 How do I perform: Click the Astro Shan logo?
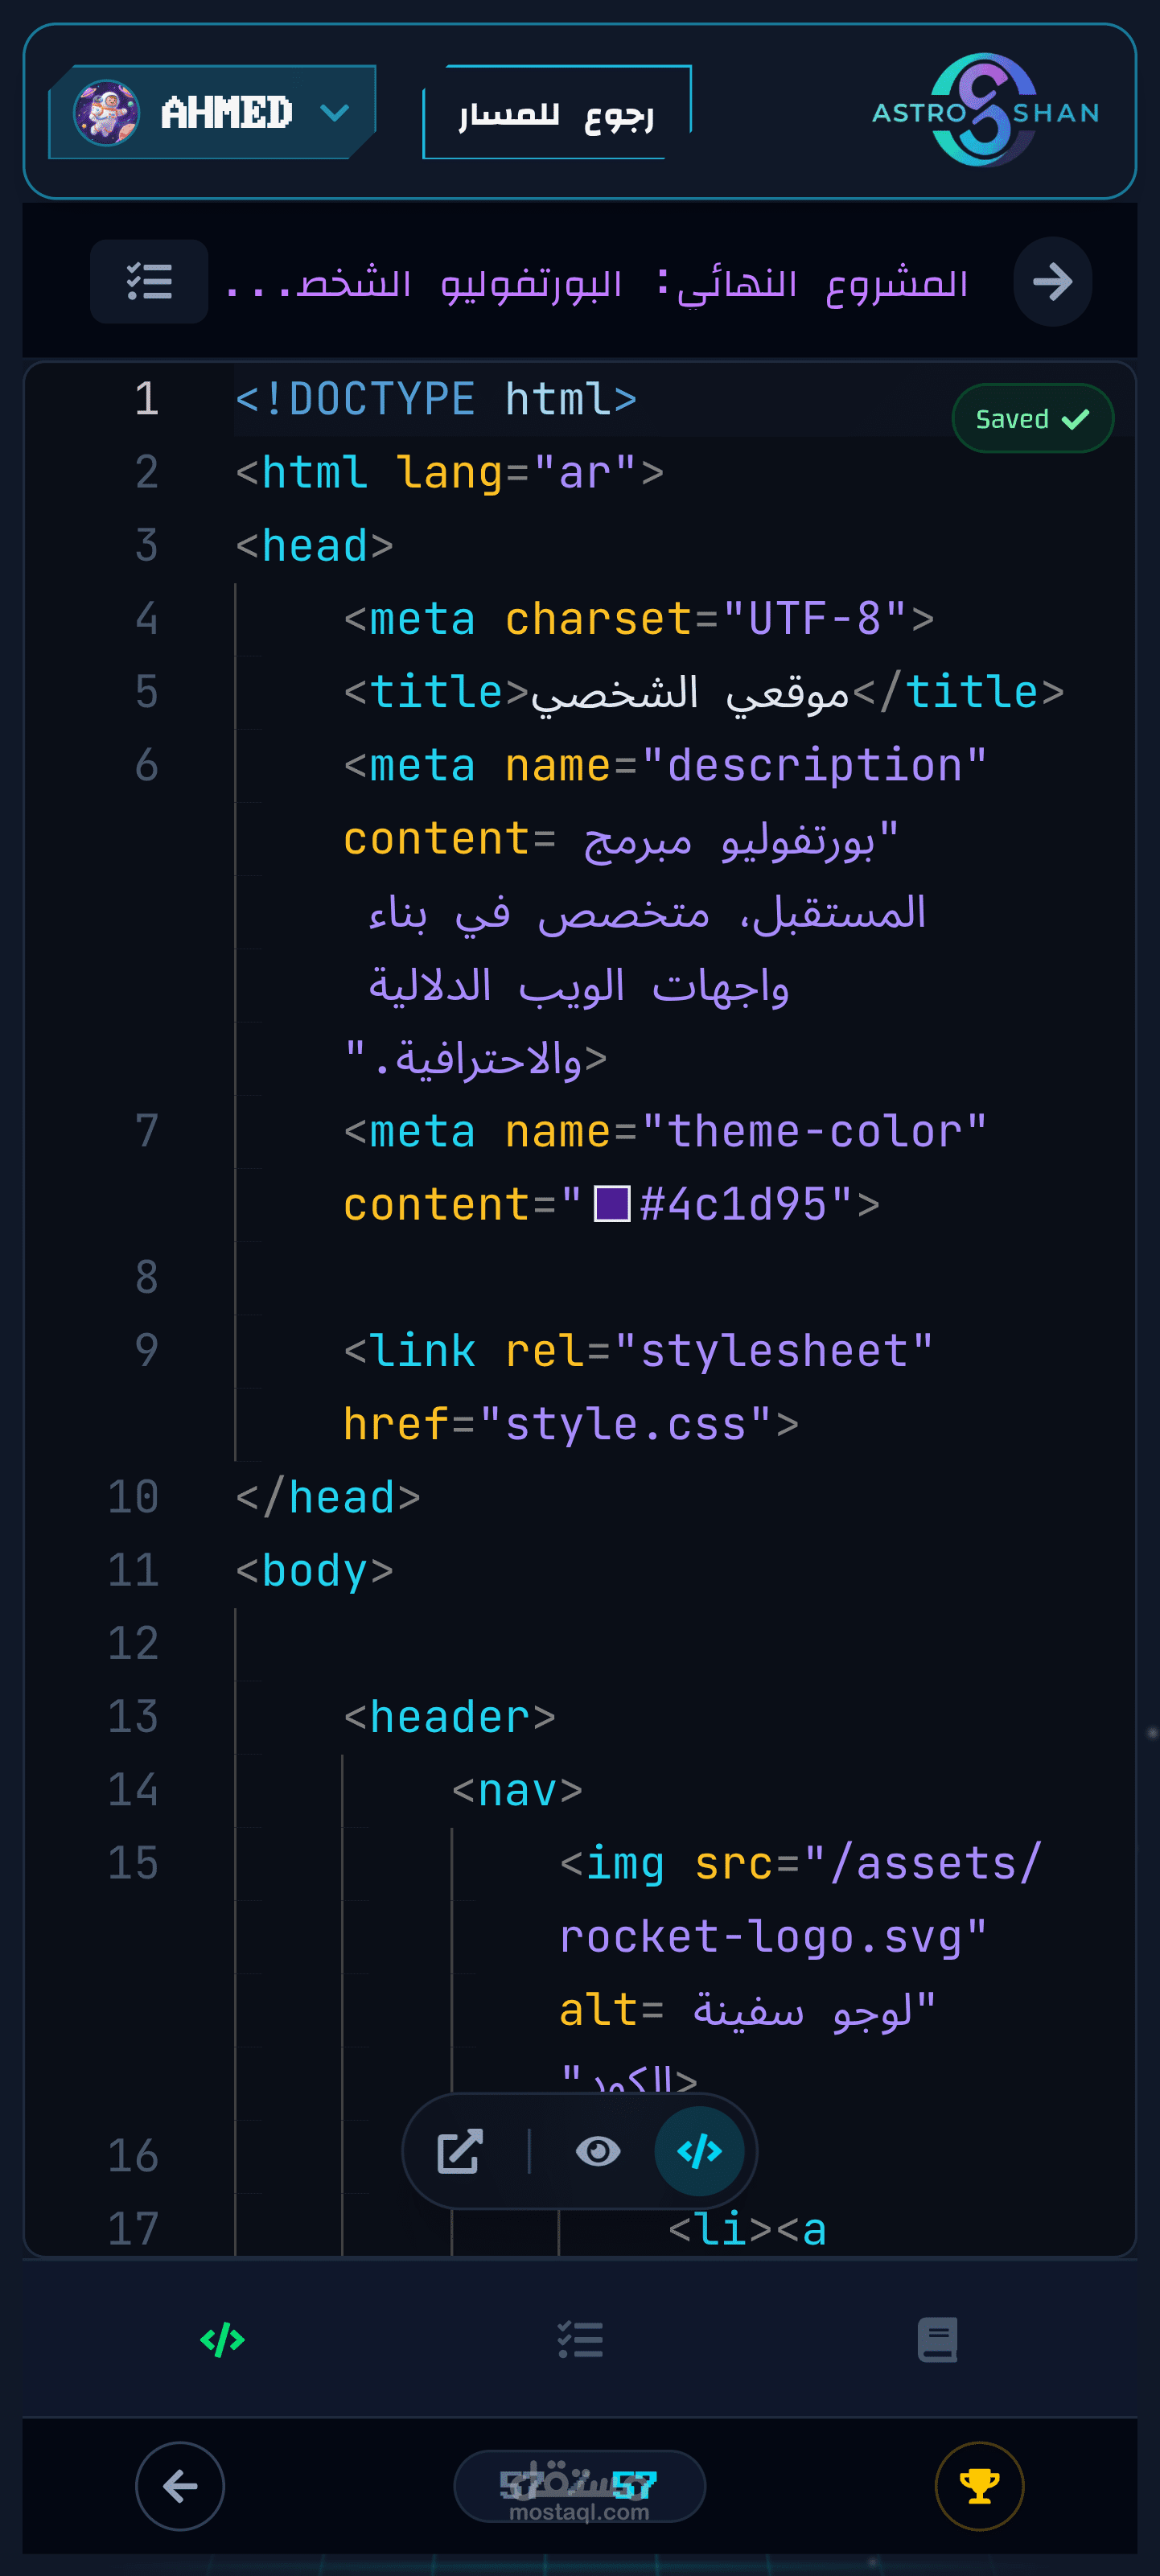(985, 111)
